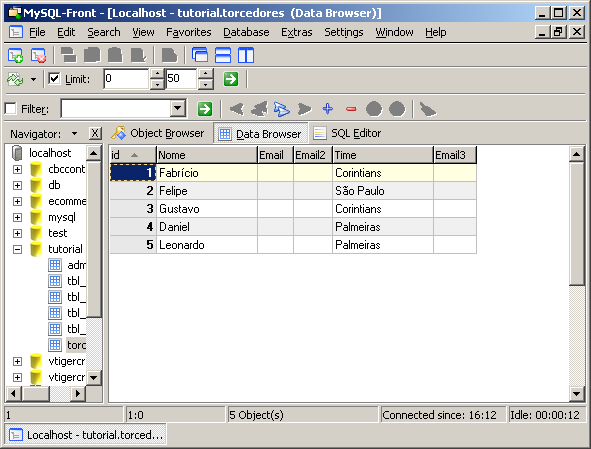Open the Database menu
Image resolution: width=591 pixels, height=449 pixels.
(x=246, y=32)
